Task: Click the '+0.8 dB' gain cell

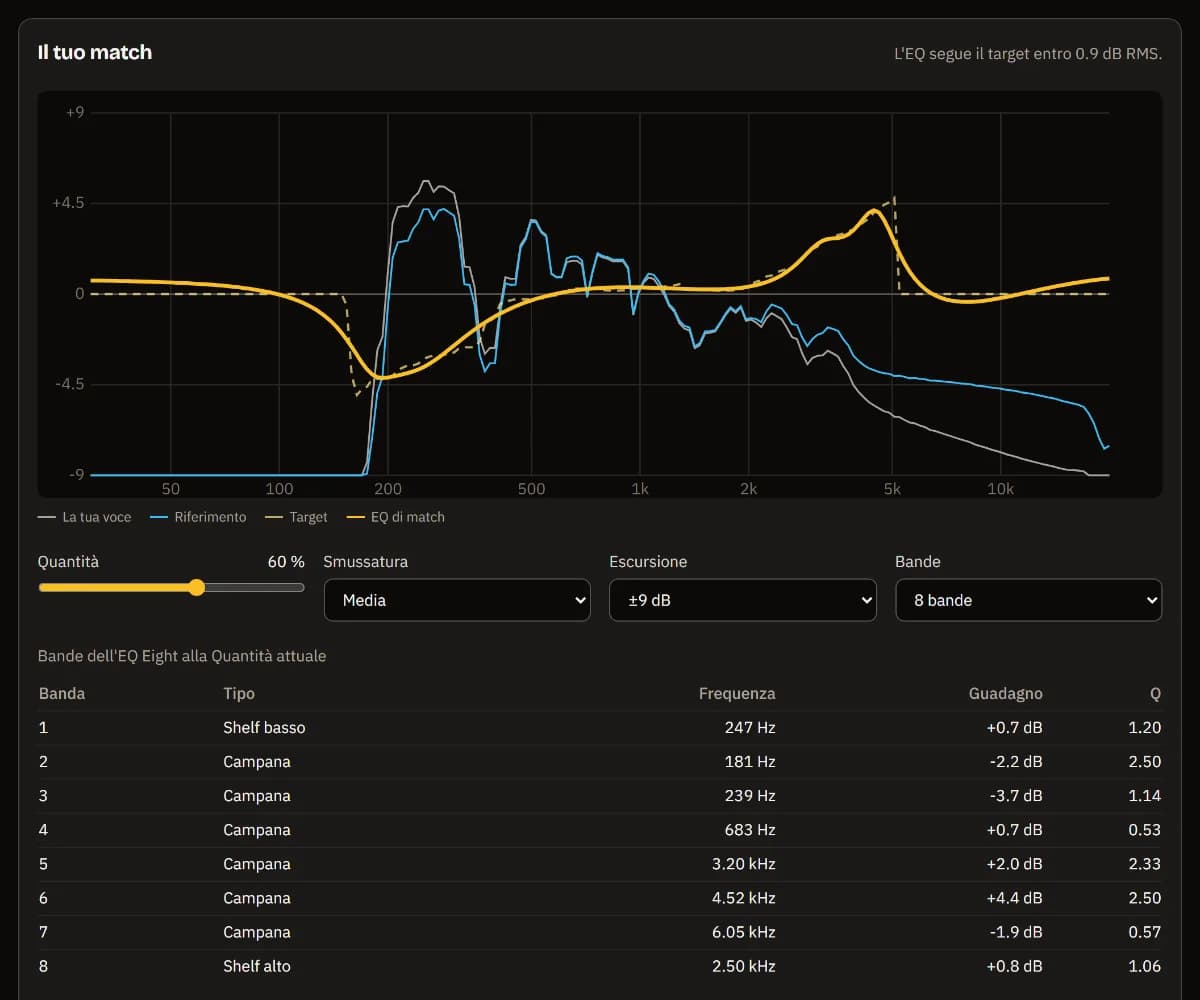Action: coord(1014,966)
